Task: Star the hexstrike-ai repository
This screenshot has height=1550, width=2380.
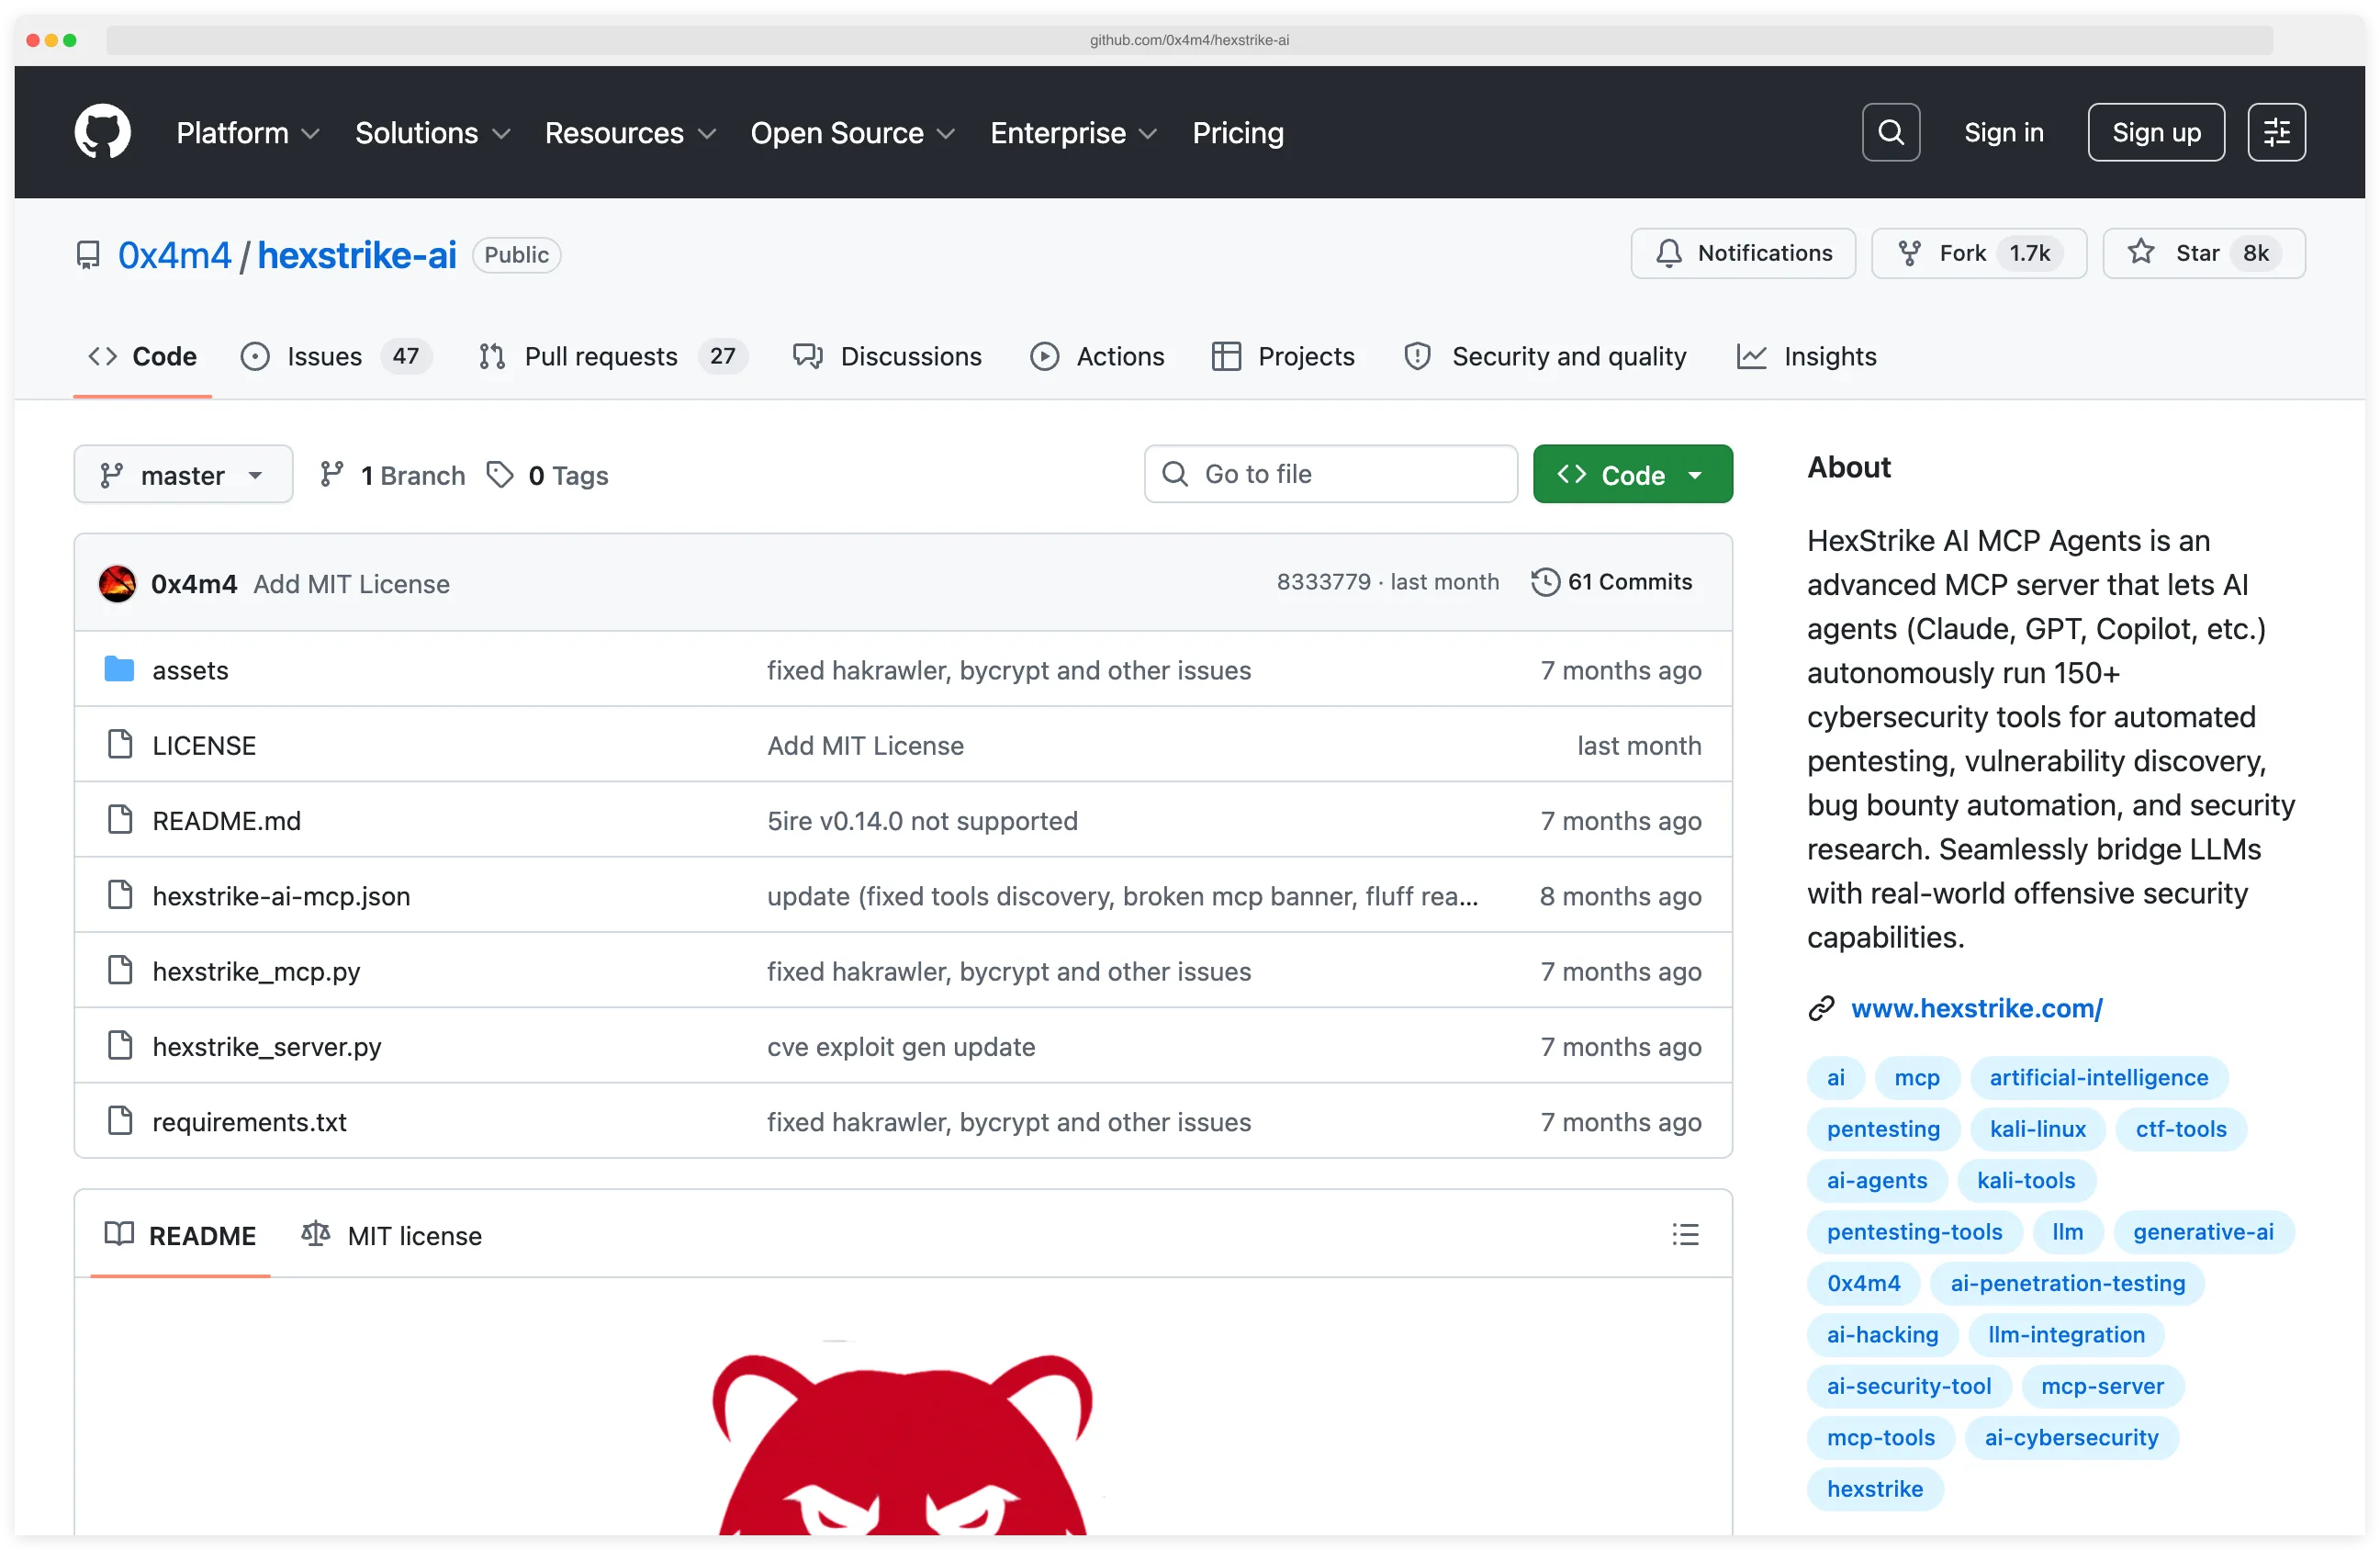Action: click(2204, 253)
